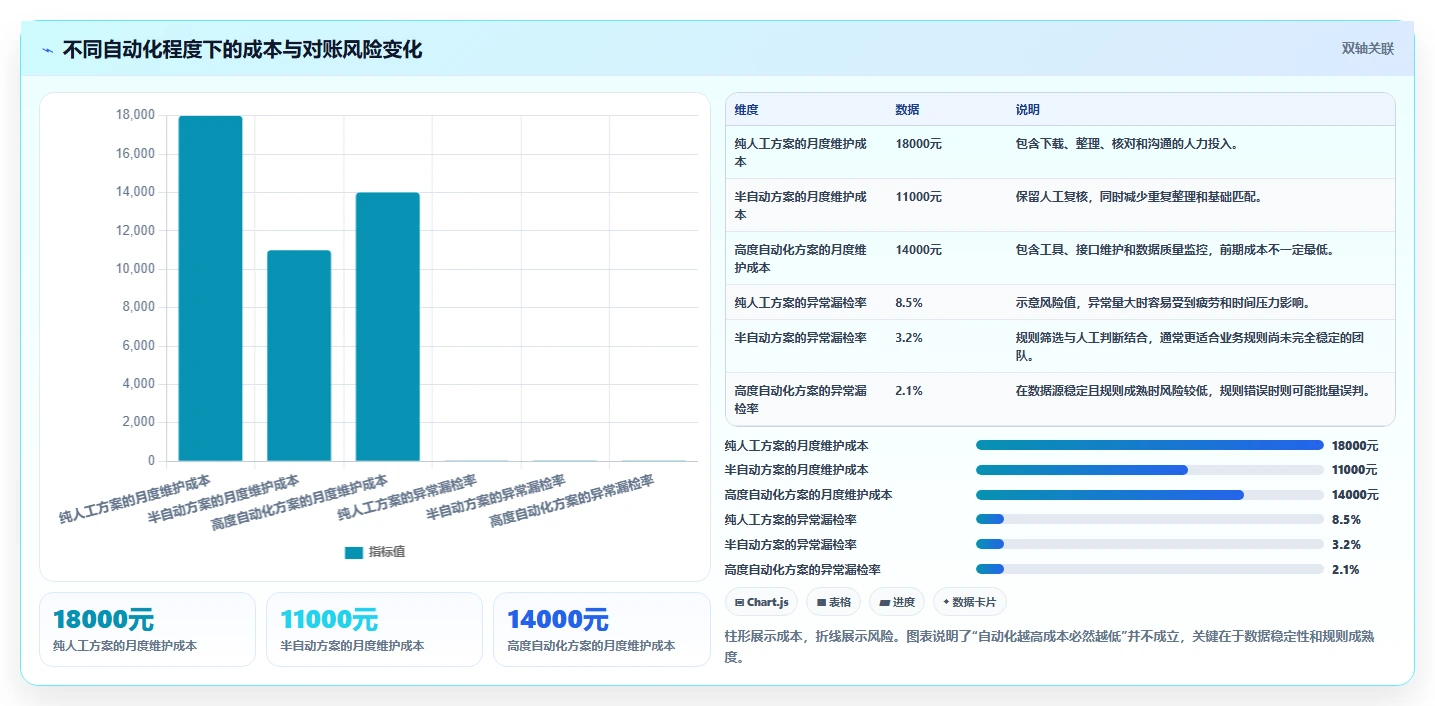This screenshot has height=706, width=1435.
Task: Click the 3.2% progress bar for 半自动异常漏检率
Action: click(x=1150, y=544)
